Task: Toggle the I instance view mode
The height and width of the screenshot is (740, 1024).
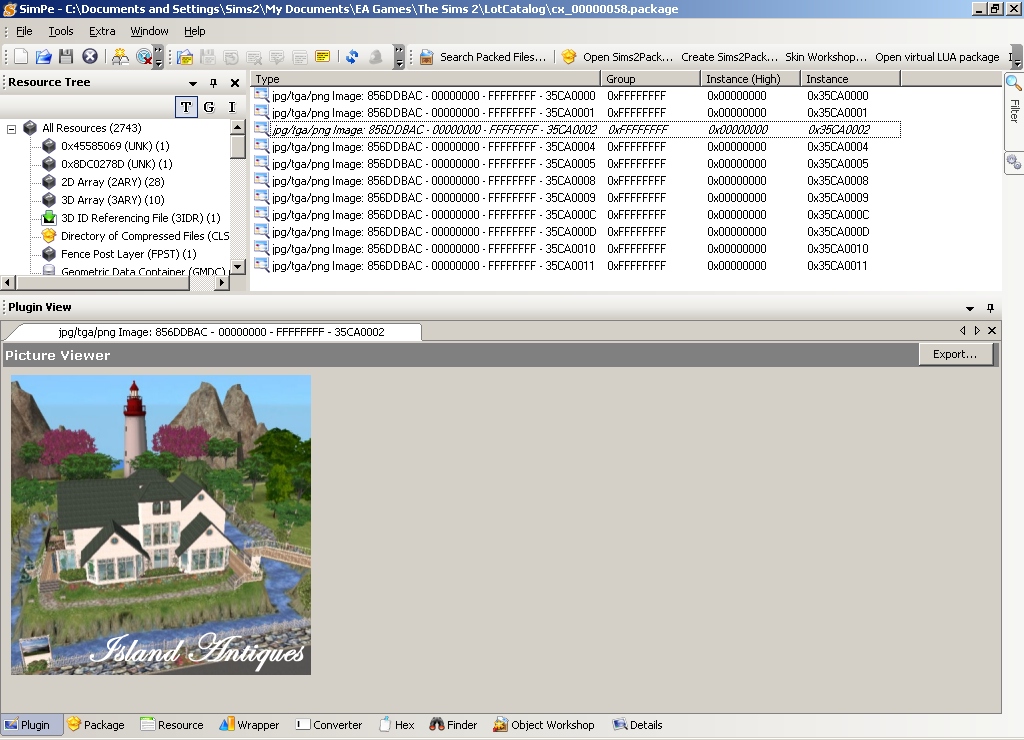Action: point(232,107)
